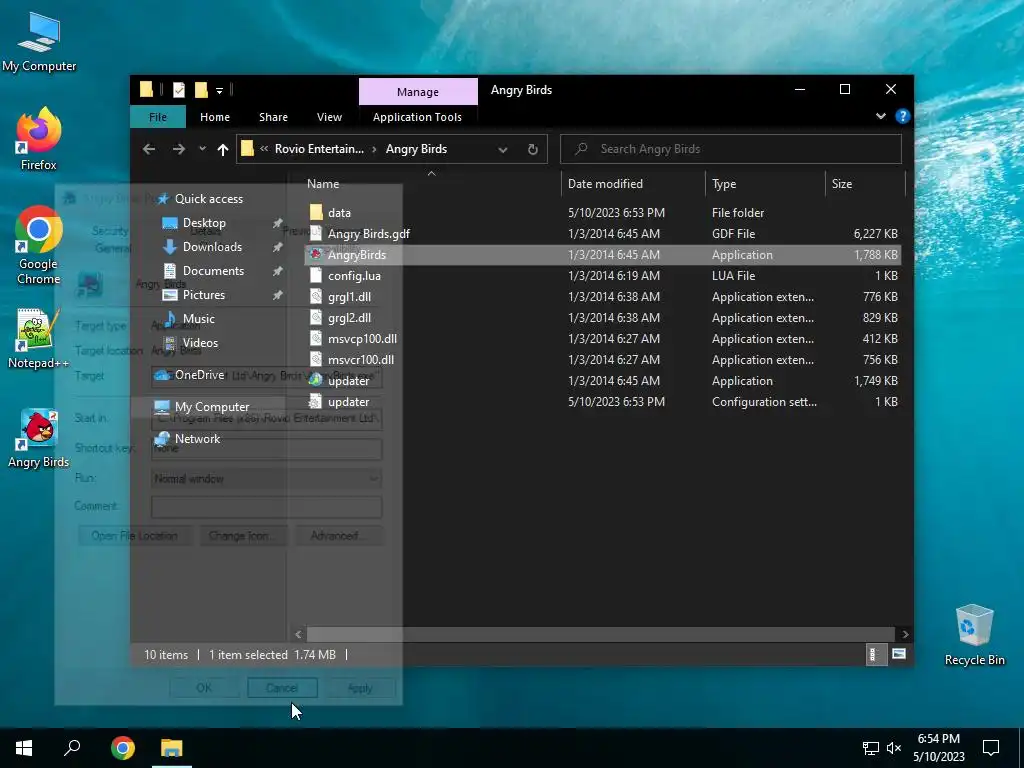Screen dimensions: 1024x768
Task: Click the Manage contextual tab
Action: (x=418, y=92)
